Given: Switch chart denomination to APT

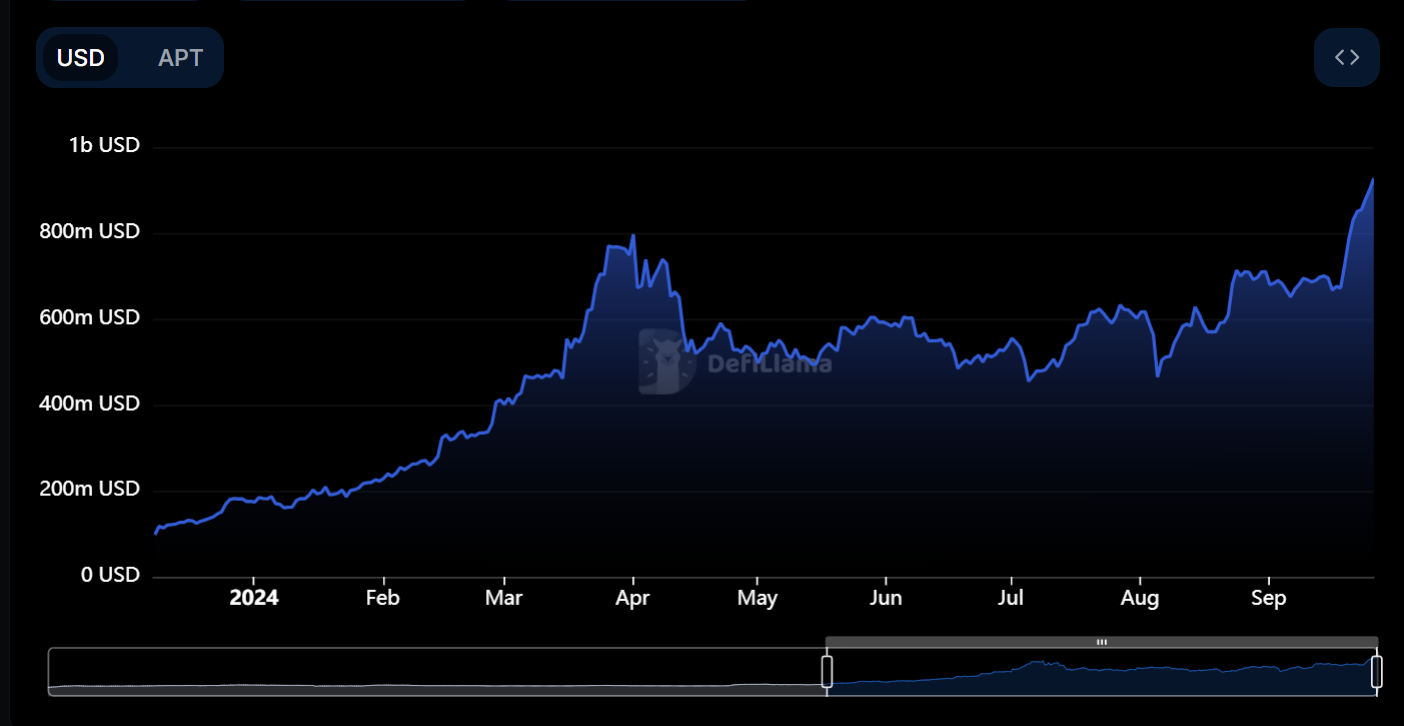Looking at the screenshot, I should [x=180, y=58].
